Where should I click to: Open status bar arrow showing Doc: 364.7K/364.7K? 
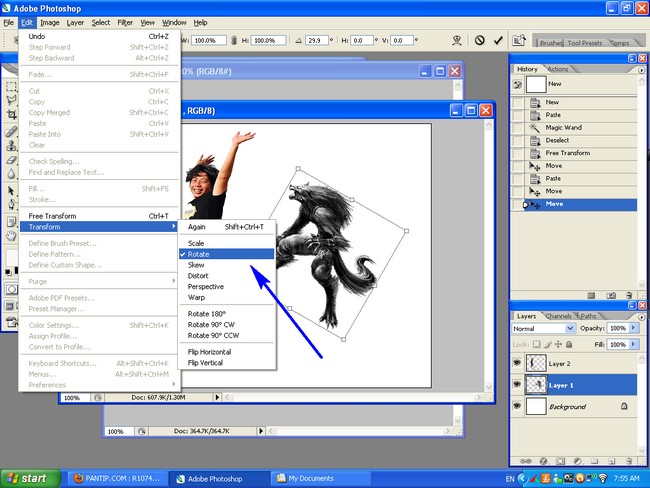point(261,431)
